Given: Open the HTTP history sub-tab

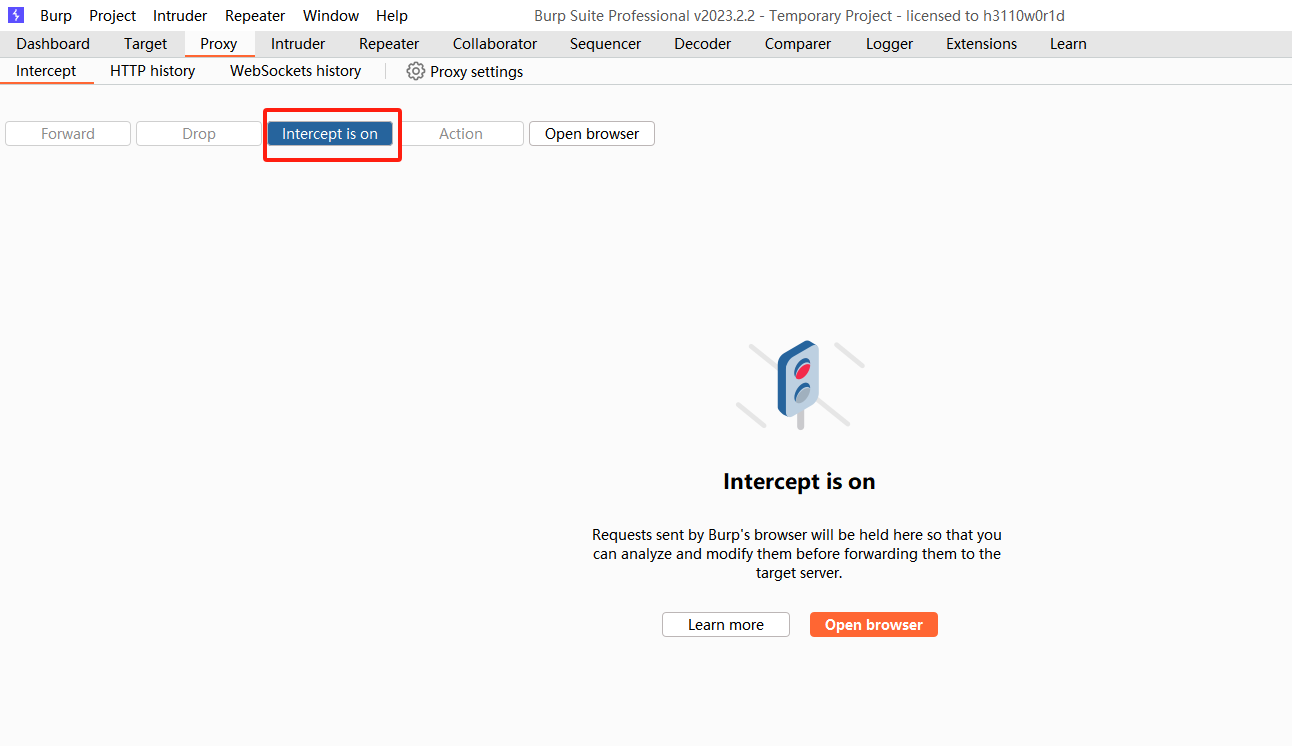Looking at the screenshot, I should coord(152,71).
